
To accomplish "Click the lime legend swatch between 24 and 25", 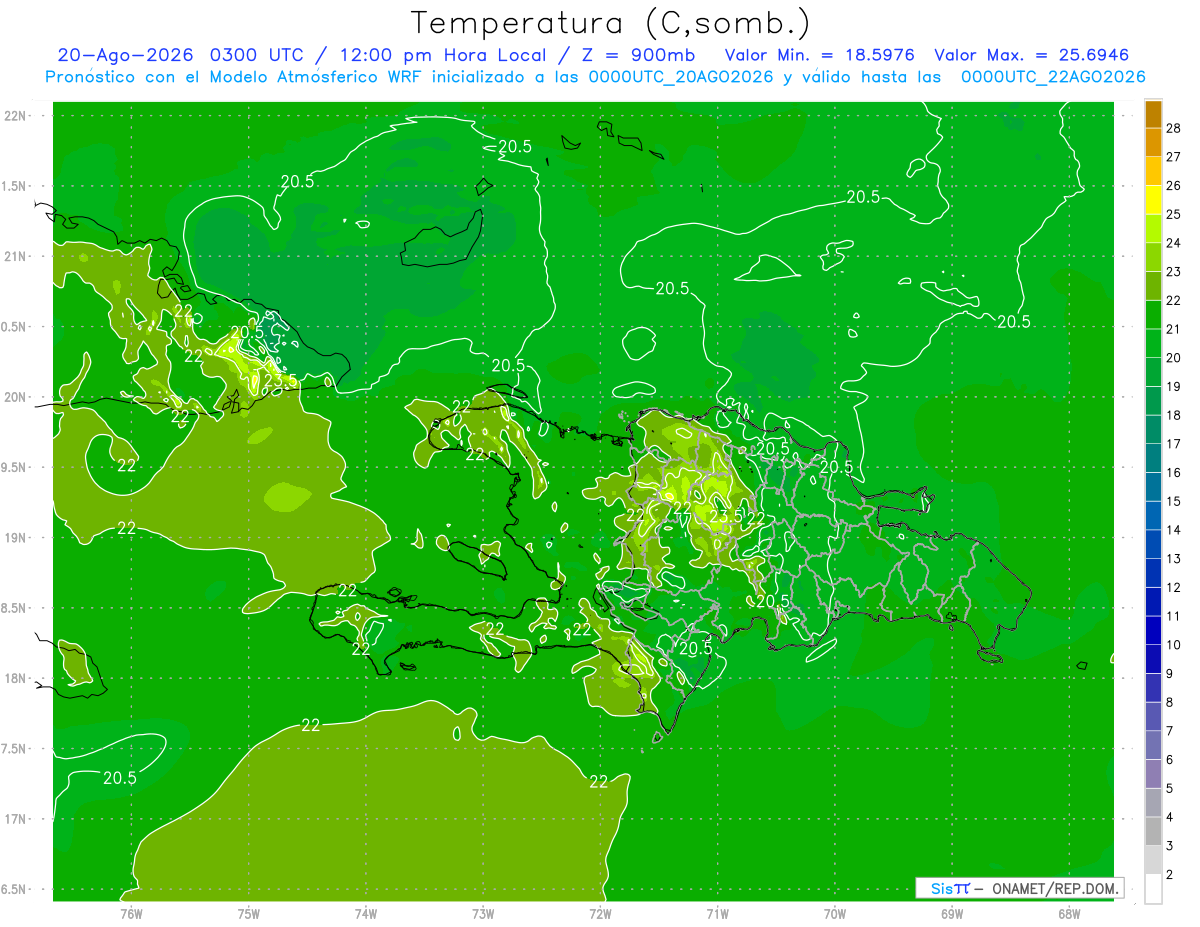I will tap(1153, 229).
